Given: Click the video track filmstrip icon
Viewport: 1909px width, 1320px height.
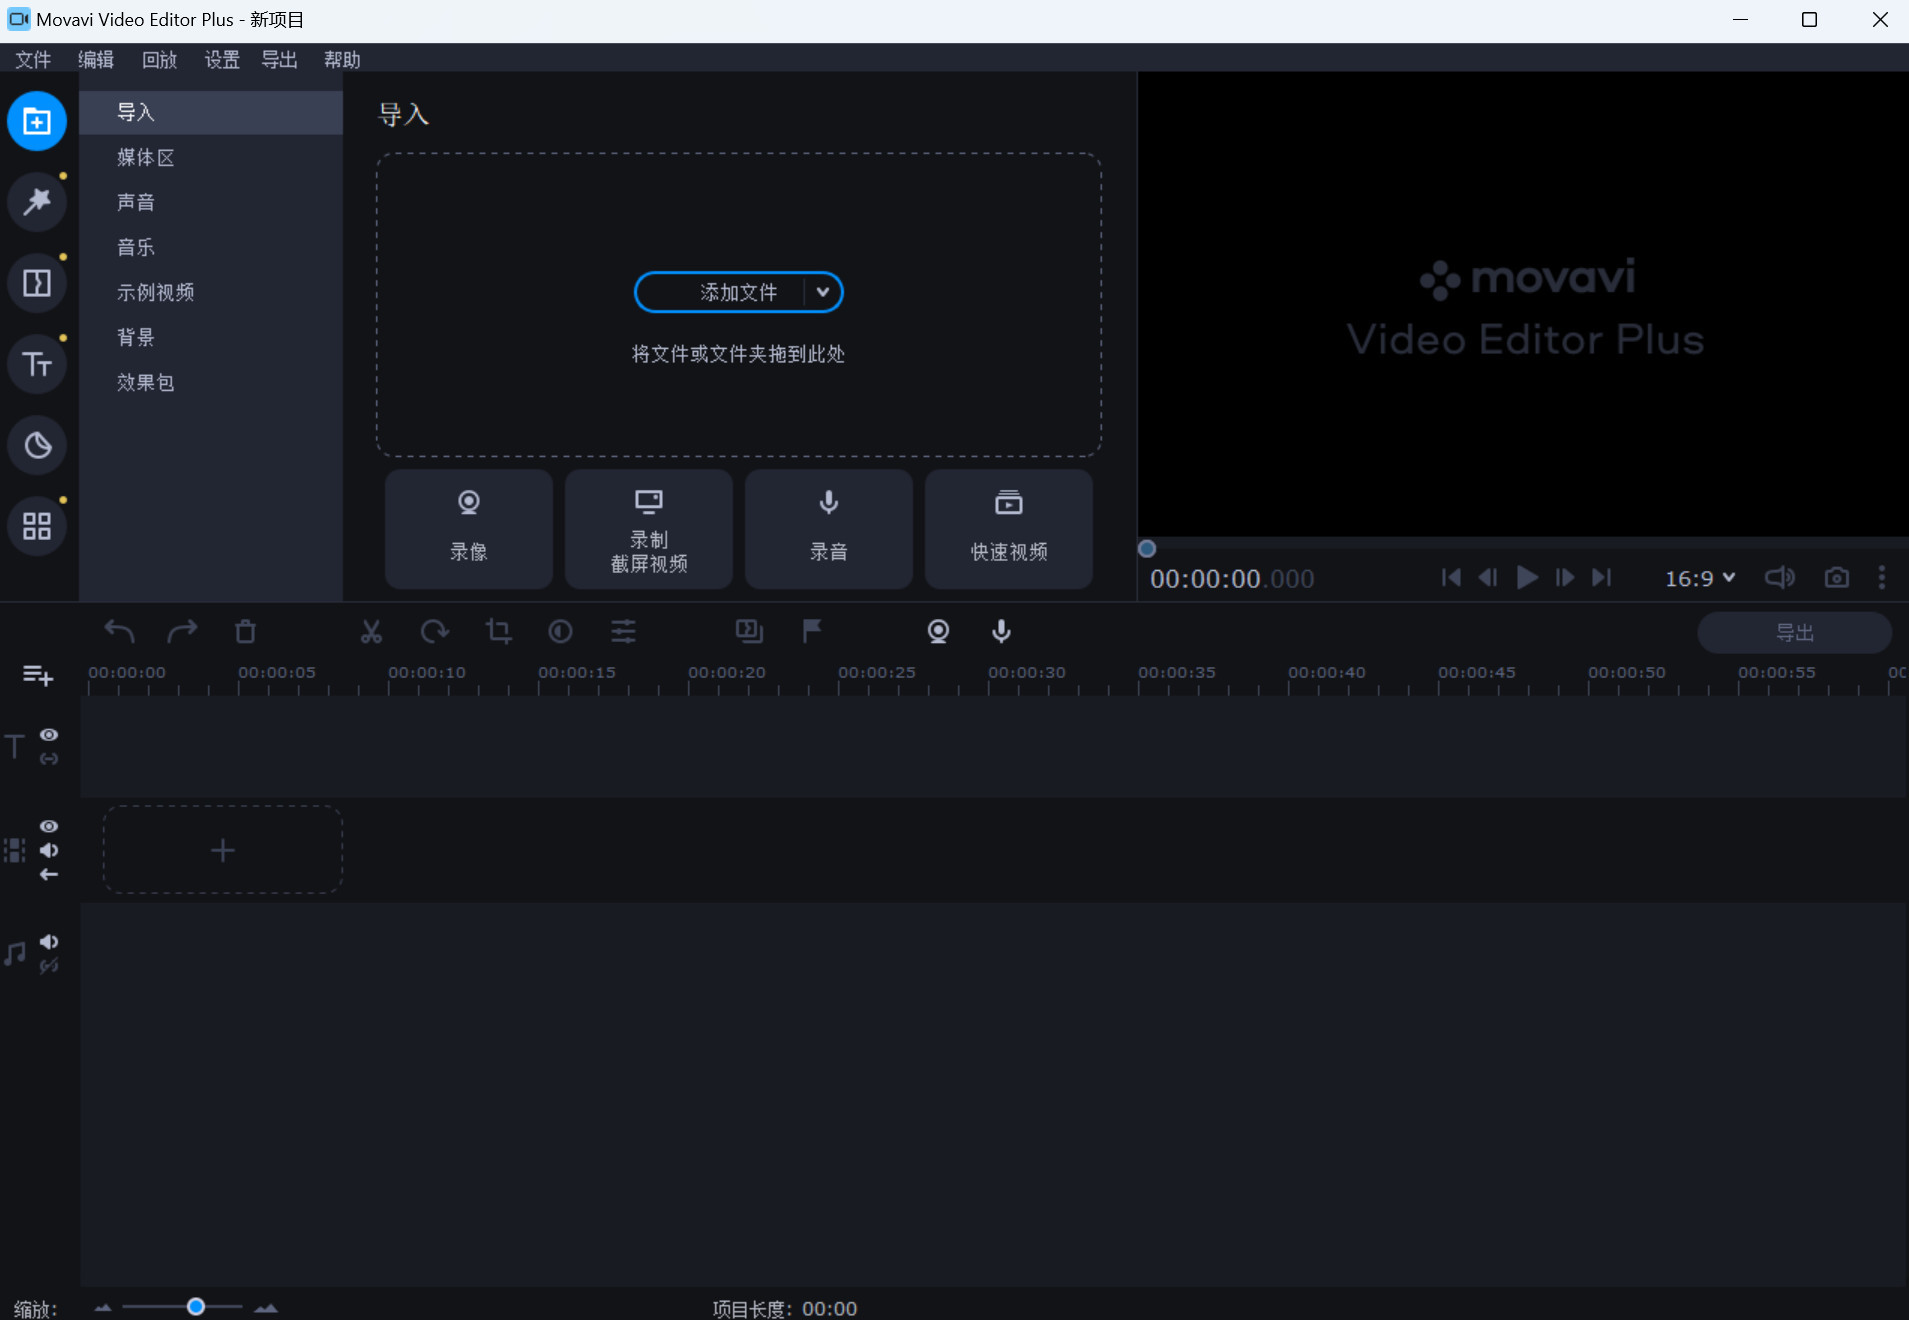Looking at the screenshot, I should coord(14,851).
